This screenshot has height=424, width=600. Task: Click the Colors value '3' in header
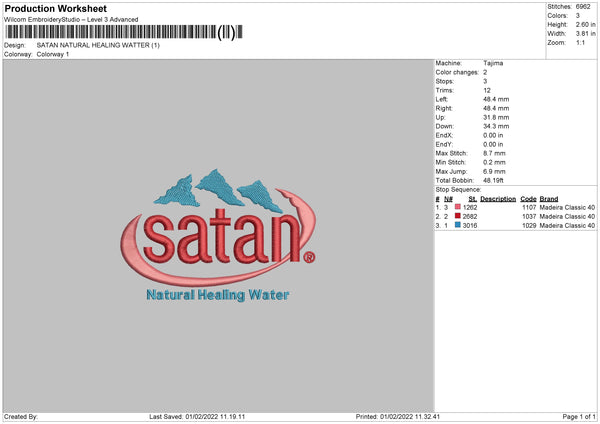[577, 16]
